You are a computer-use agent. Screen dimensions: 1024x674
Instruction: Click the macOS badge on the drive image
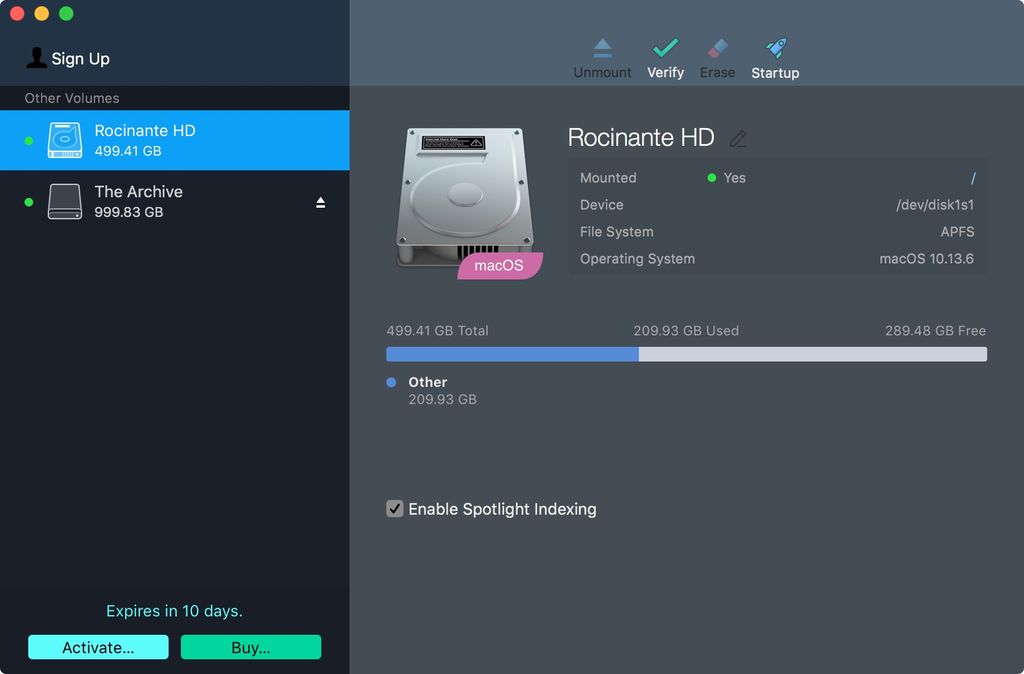(499, 265)
